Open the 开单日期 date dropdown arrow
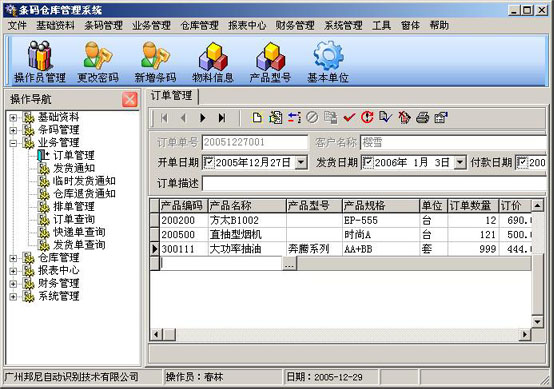This screenshot has width=554, height=389. [x=301, y=163]
